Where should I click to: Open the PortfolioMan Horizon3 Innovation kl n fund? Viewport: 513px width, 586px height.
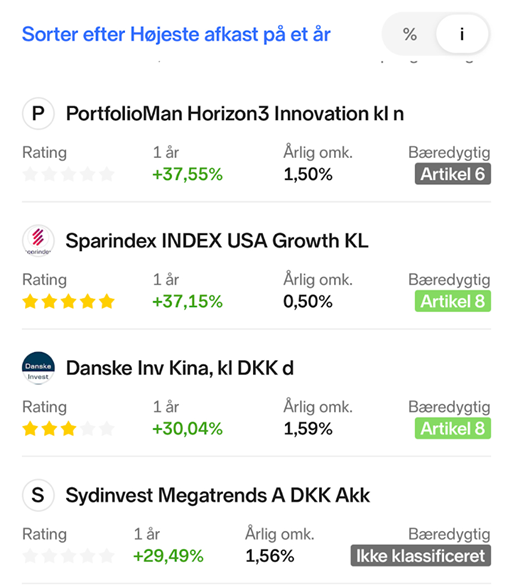235,114
